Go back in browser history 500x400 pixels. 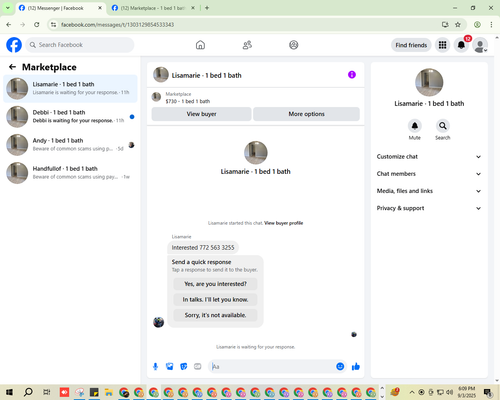click(9, 25)
